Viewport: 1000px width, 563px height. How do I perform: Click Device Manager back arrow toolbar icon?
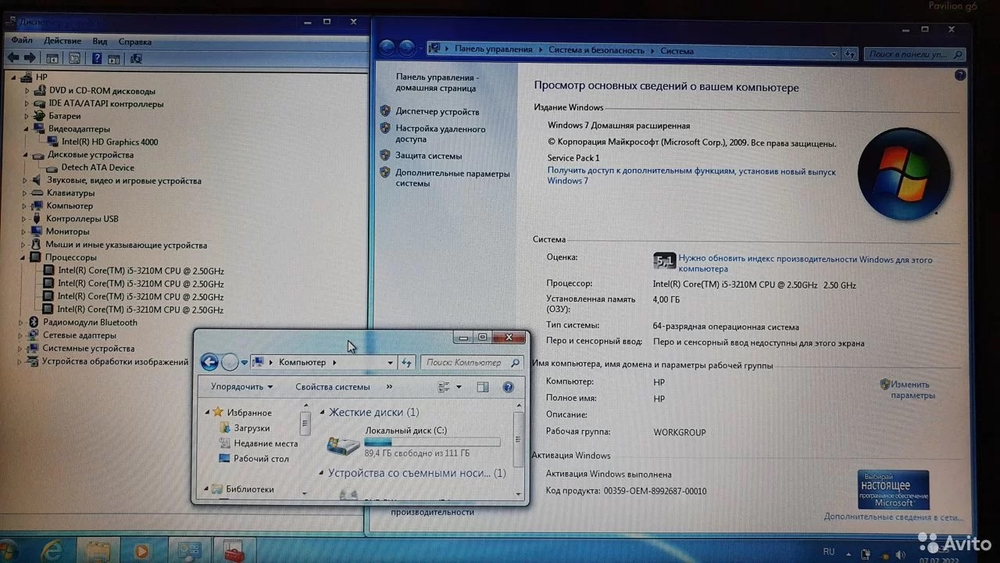point(13,58)
